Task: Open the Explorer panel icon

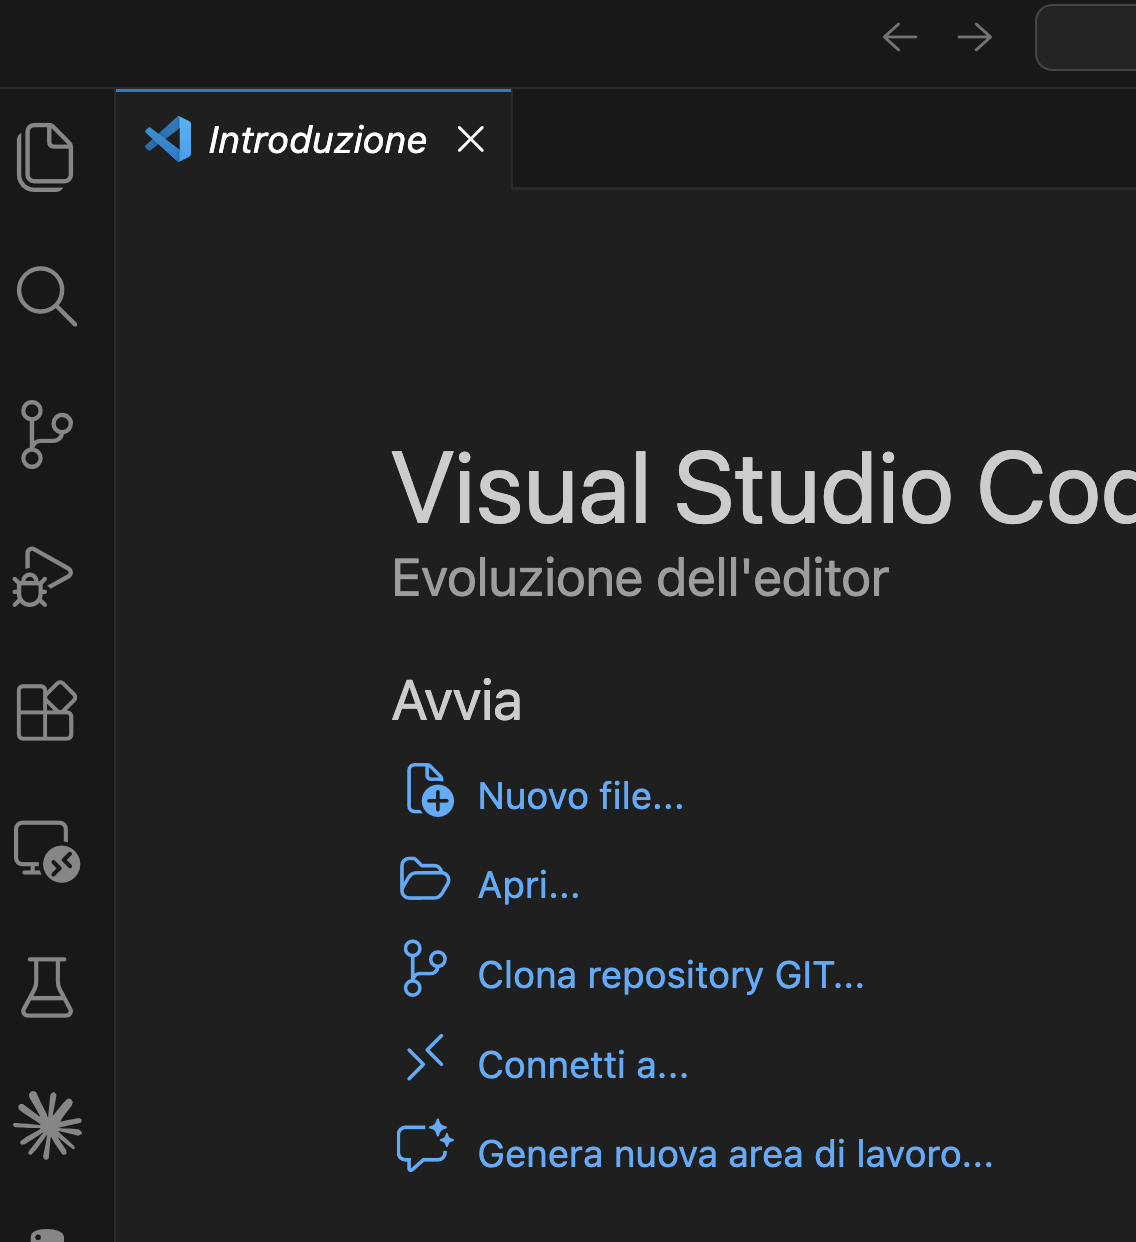Action: [46, 156]
